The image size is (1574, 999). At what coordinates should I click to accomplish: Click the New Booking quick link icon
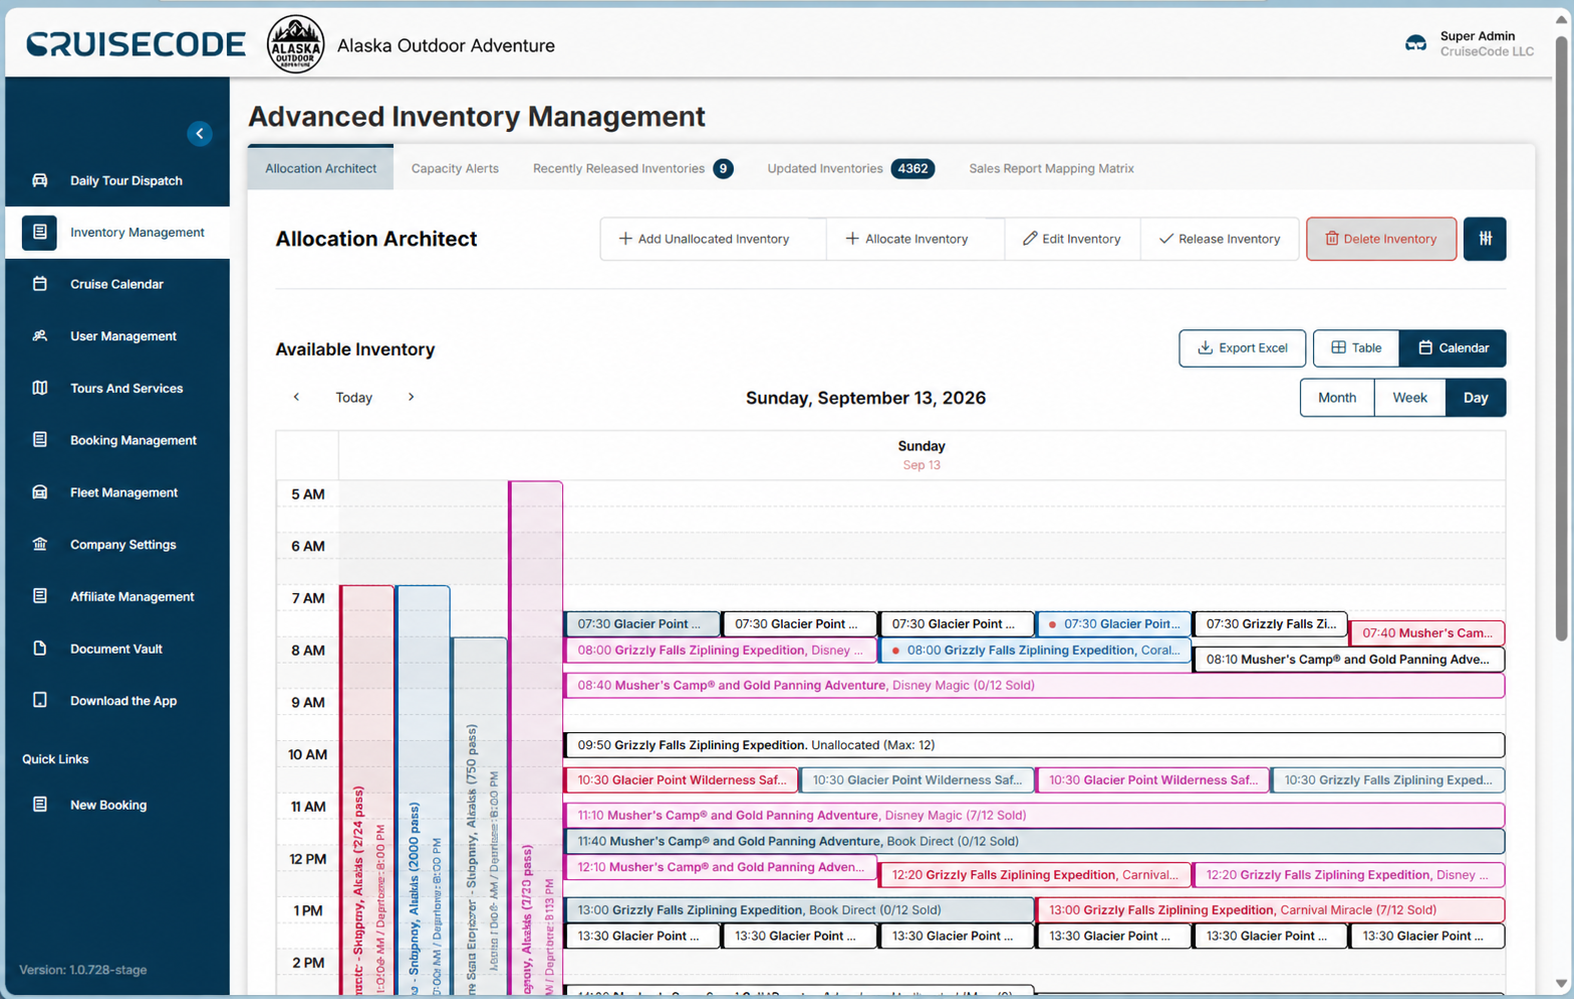click(40, 804)
